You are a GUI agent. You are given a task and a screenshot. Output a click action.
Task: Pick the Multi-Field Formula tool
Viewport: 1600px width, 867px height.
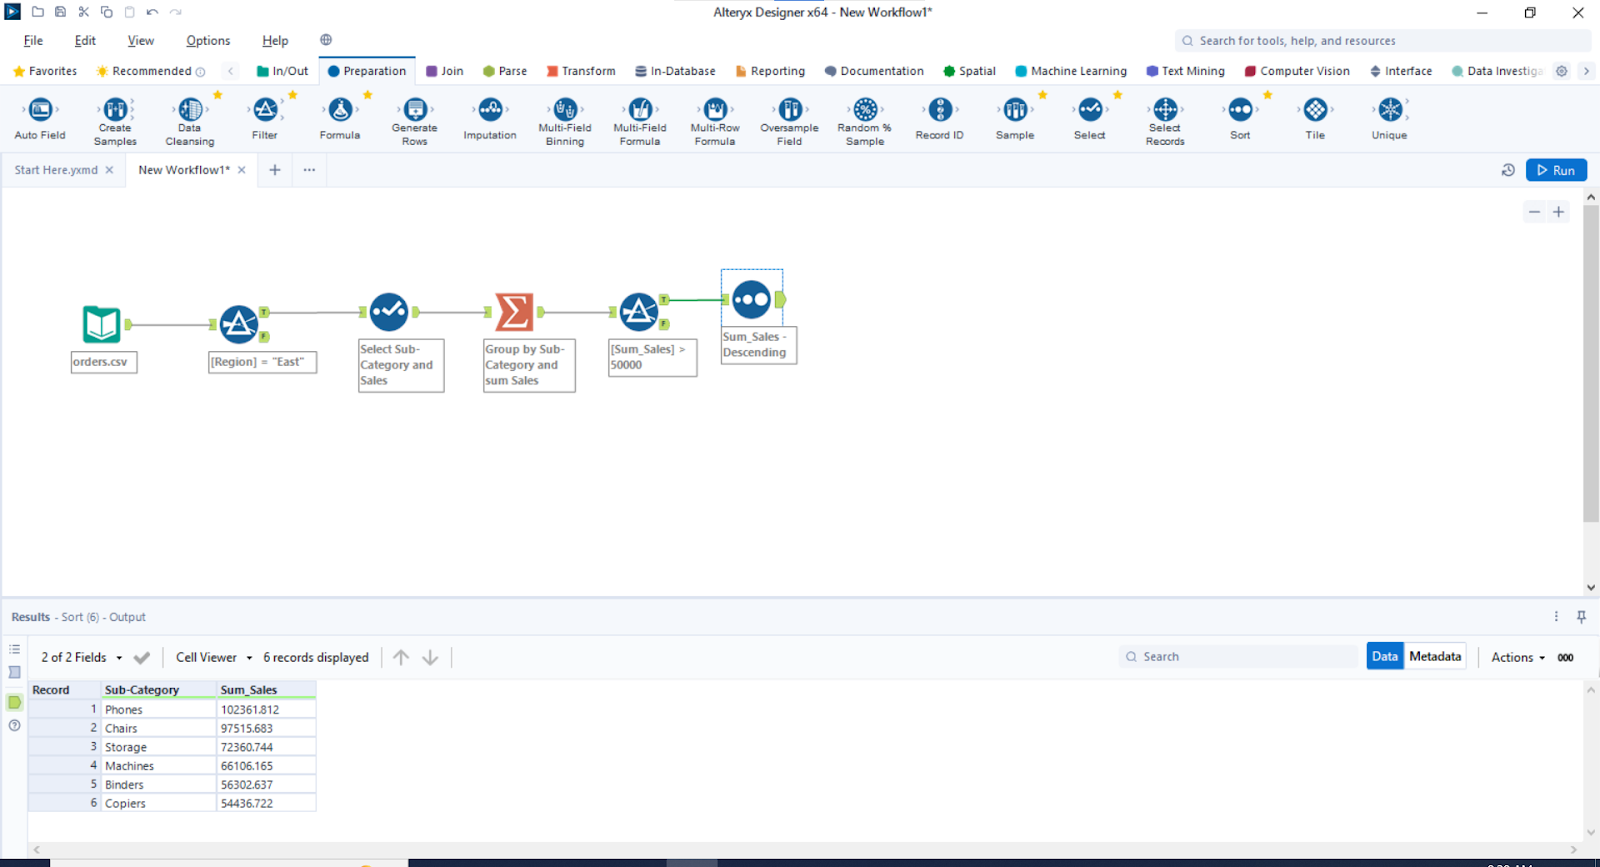pos(640,121)
